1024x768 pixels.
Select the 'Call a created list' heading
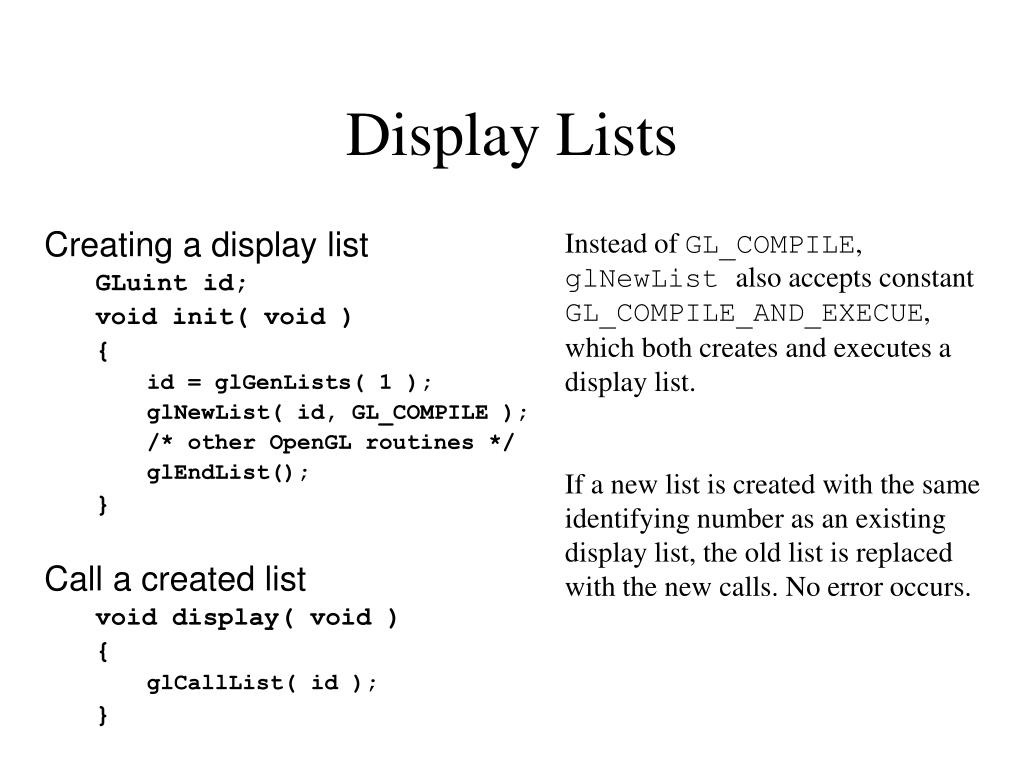point(175,579)
